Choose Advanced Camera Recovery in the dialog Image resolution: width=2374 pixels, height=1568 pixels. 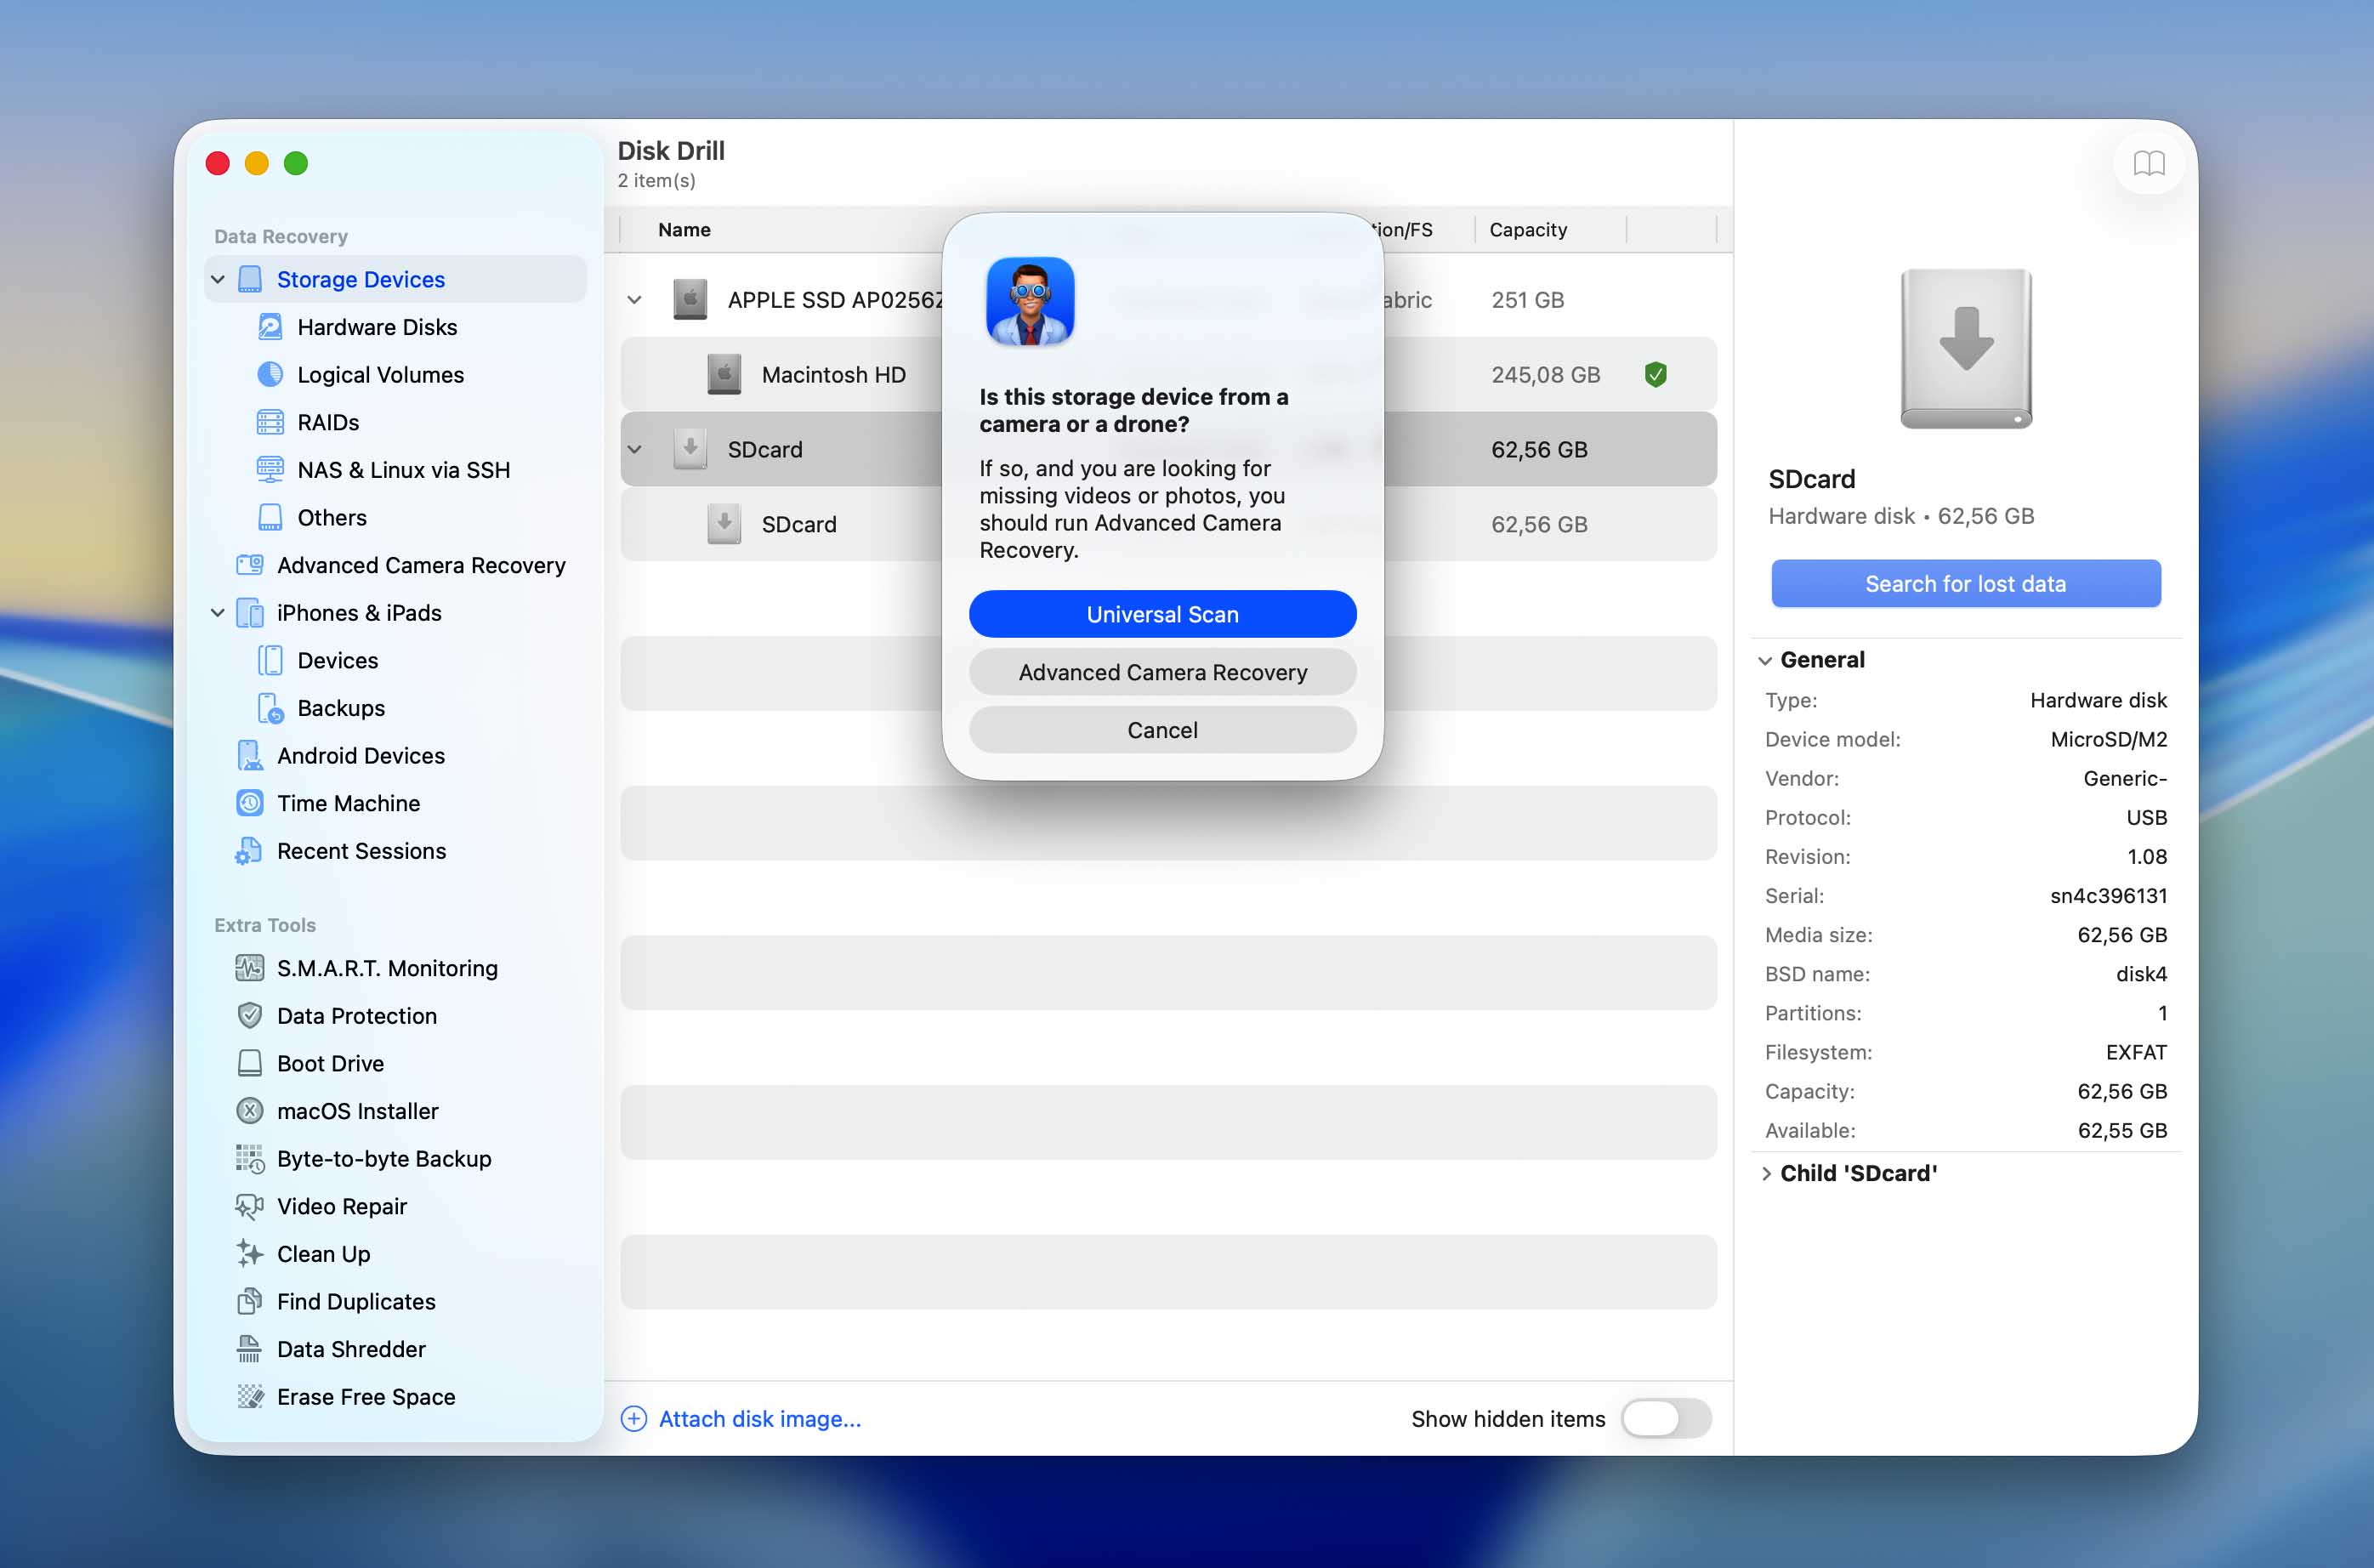pos(1162,672)
